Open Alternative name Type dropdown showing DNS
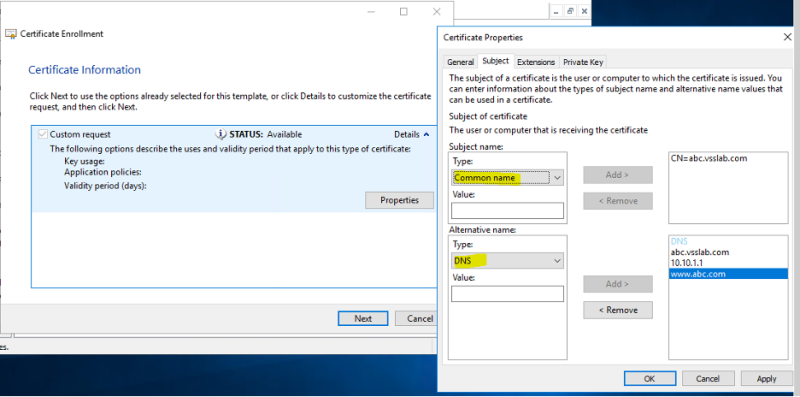Viewport: 800px width, 397px height. coord(507,261)
